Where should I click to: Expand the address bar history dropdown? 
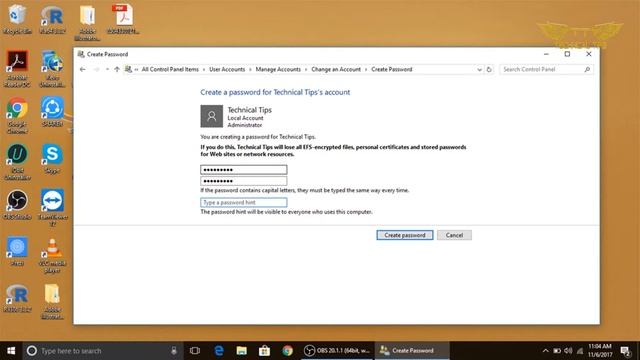(x=479, y=69)
